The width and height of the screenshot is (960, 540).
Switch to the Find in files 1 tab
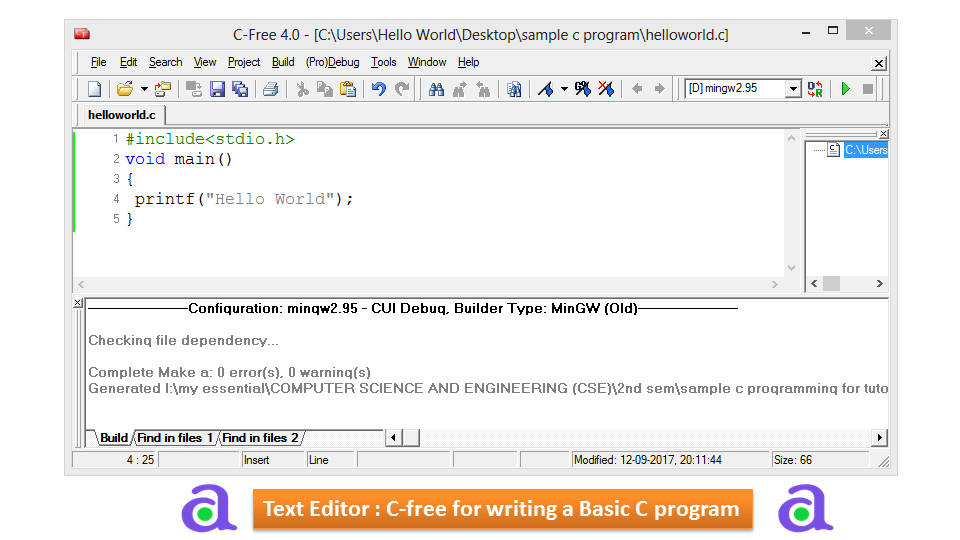174,438
